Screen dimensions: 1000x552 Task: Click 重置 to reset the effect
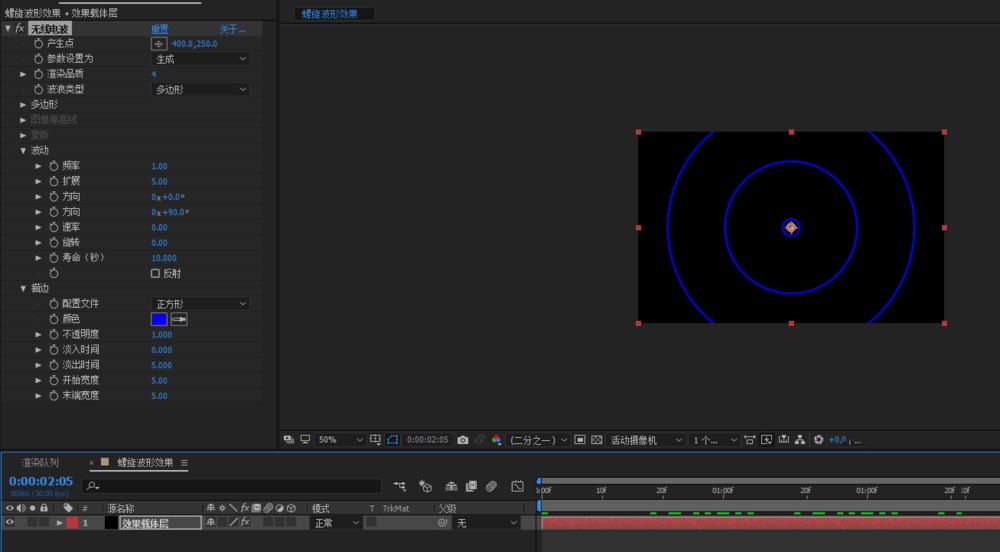coord(159,29)
